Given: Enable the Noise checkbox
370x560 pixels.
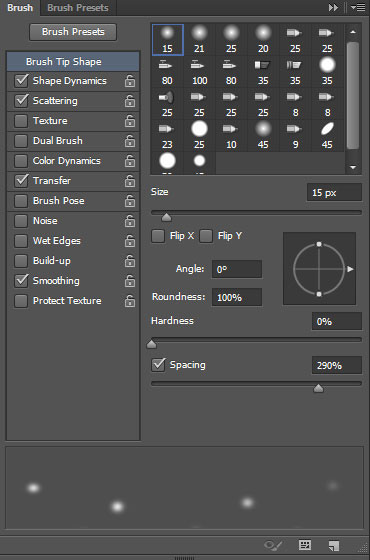Looking at the screenshot, I should coord(21,221).
